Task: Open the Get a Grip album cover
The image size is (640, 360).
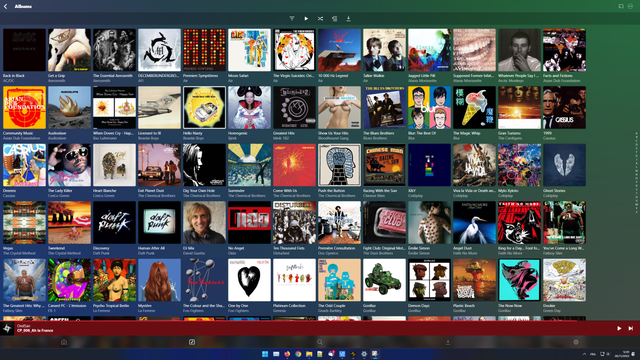Action: click(69, 50)
